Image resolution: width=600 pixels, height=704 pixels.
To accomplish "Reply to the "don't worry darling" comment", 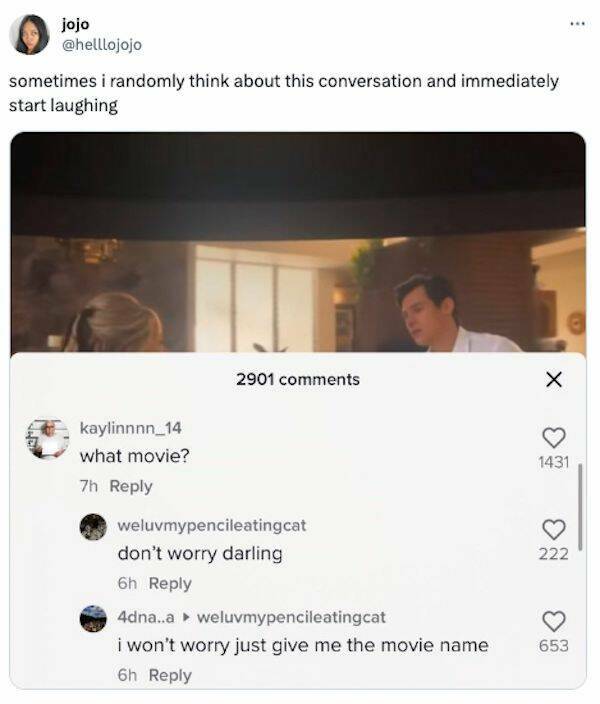I will (x=169, y=583).
